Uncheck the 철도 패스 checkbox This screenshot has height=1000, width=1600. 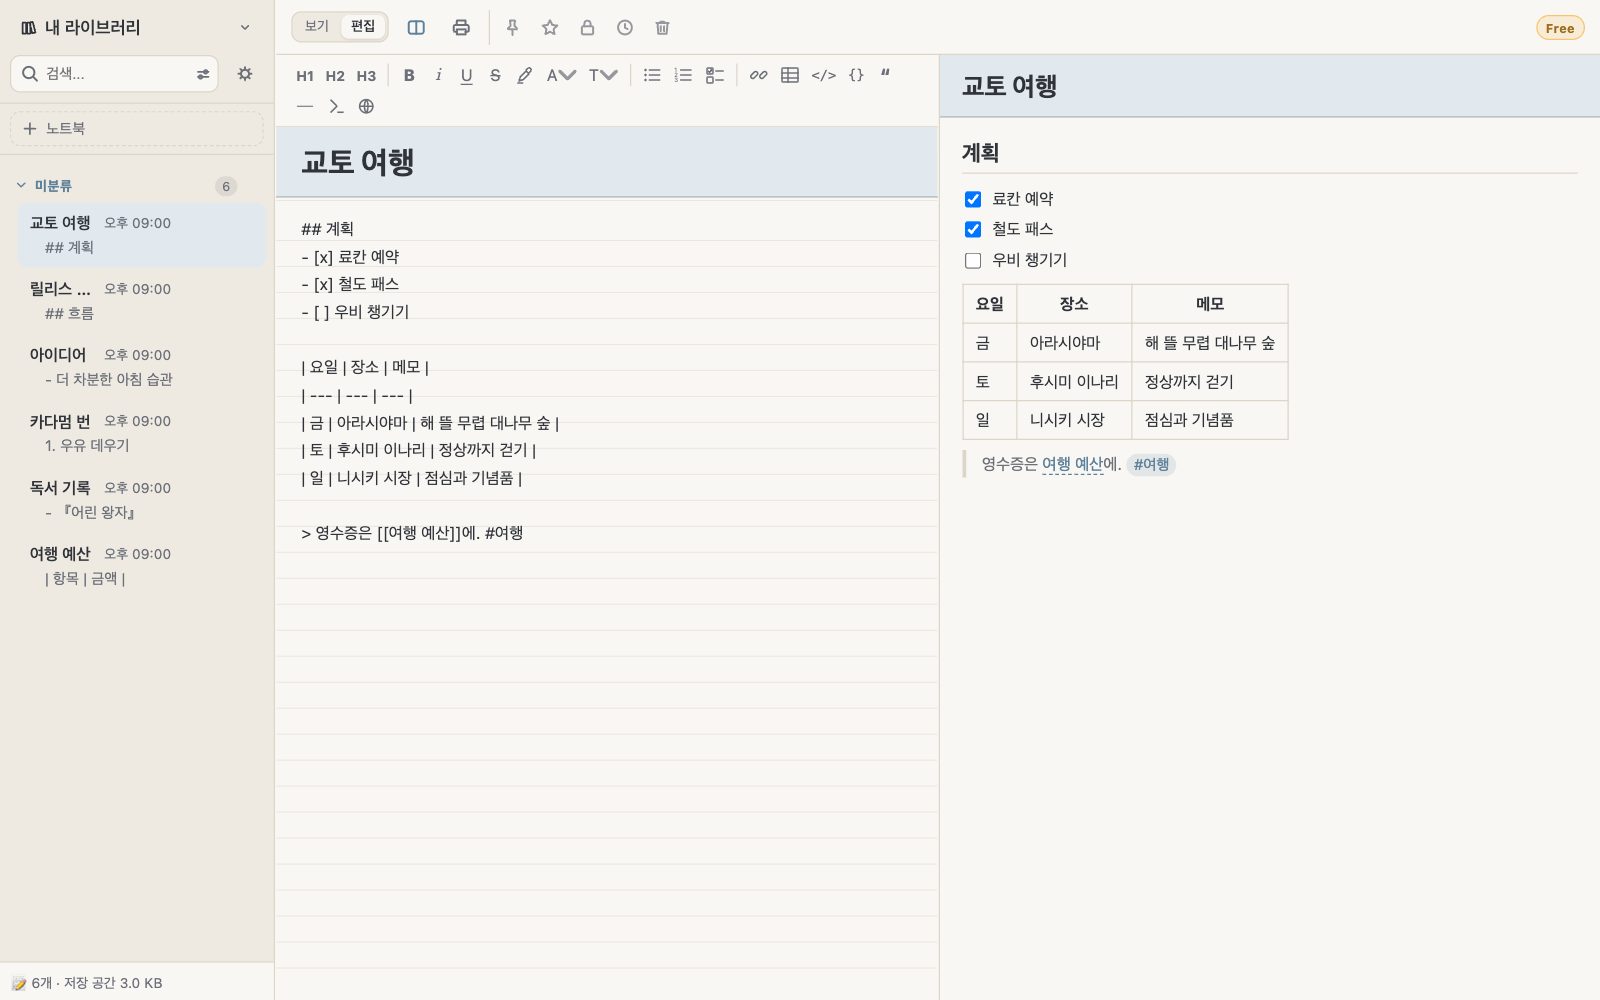[973, 230]
